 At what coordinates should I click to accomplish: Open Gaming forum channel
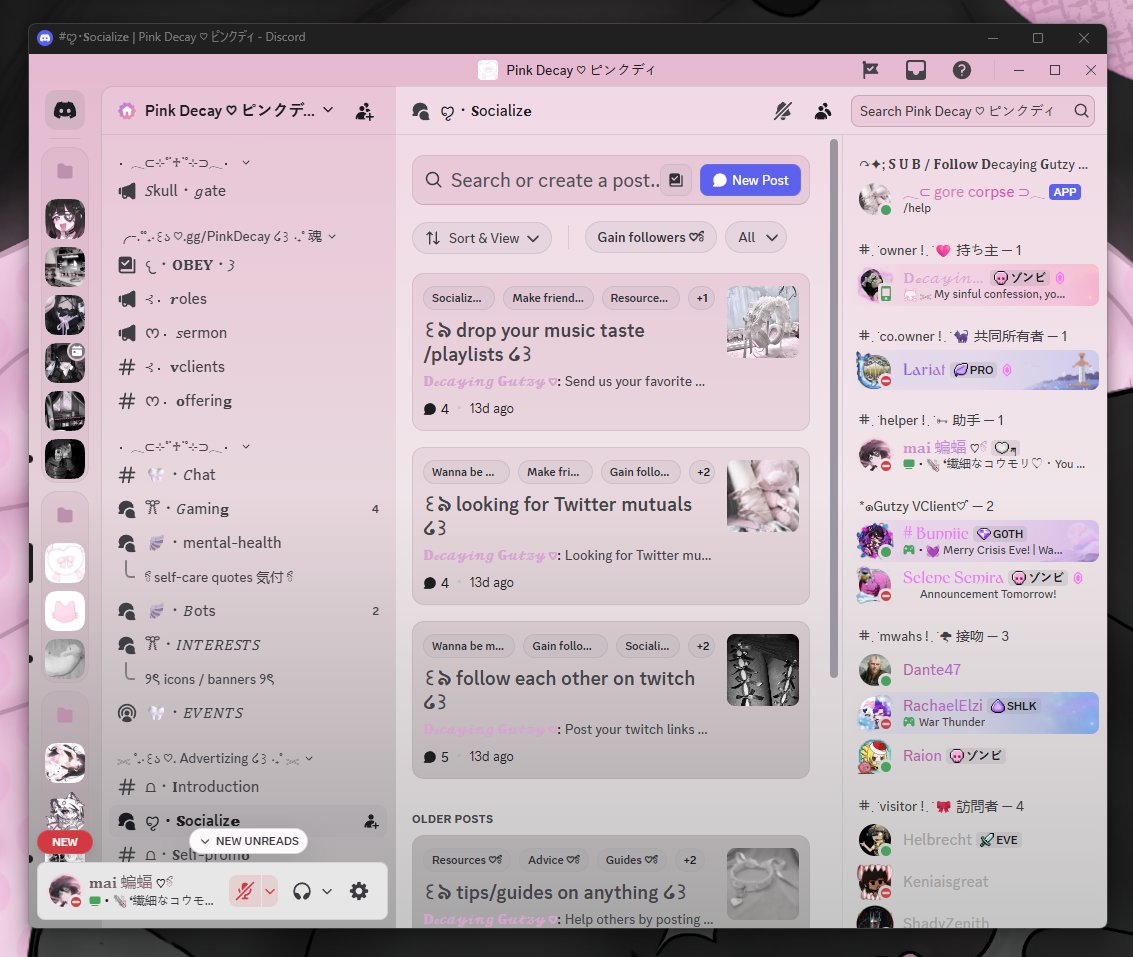coord(248,509)
